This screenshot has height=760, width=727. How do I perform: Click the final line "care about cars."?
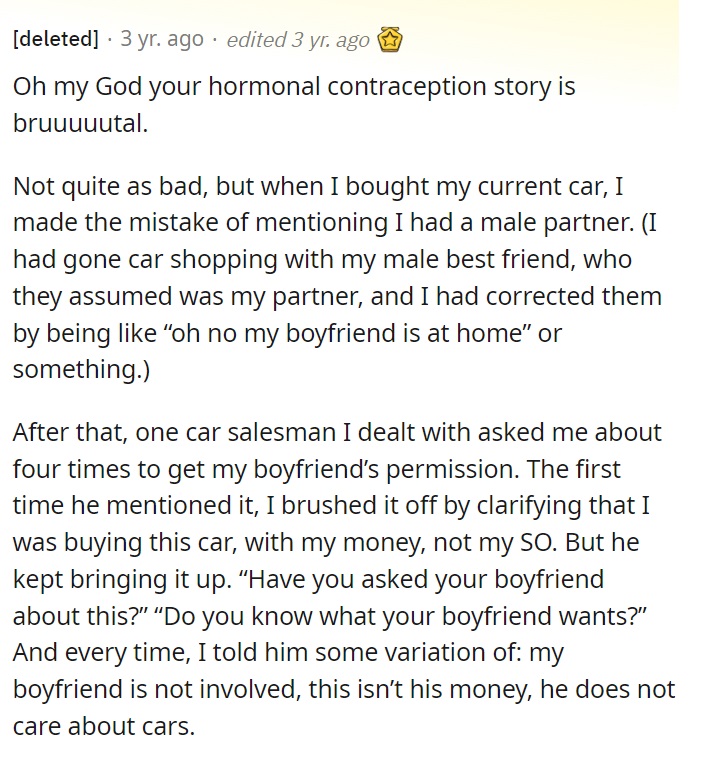pos(104,727)
